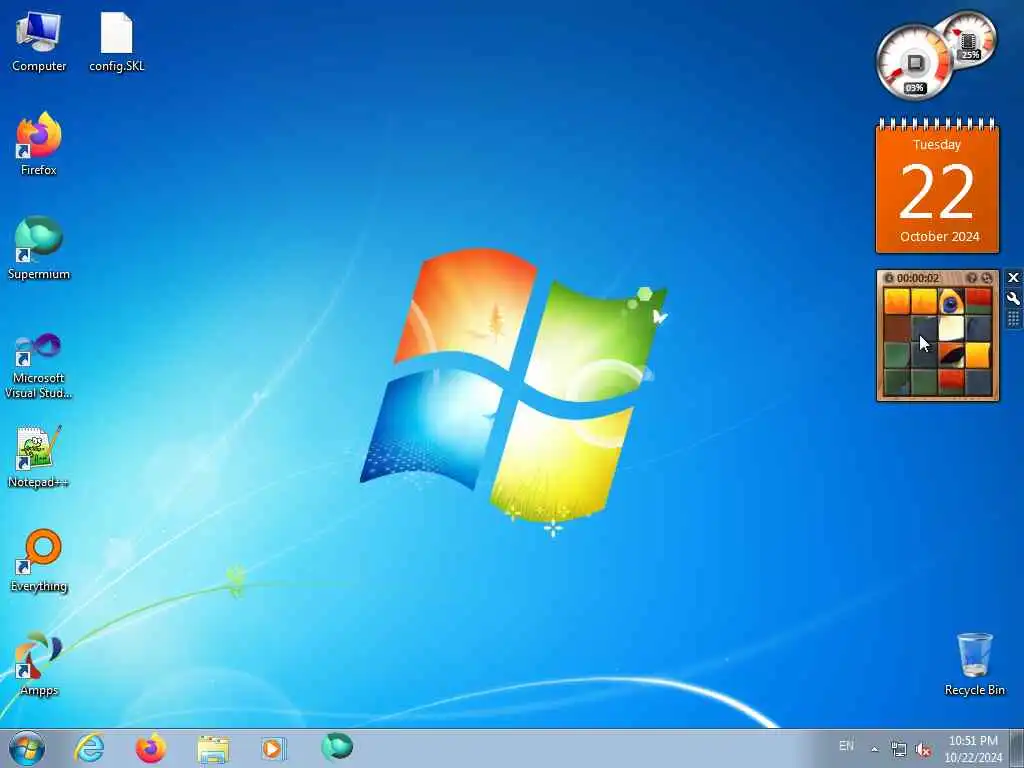Select the Microsoft Visual Studio desktop shortcut
Image resolution: width=1024 pixels, height=768 pixels.
39,366
